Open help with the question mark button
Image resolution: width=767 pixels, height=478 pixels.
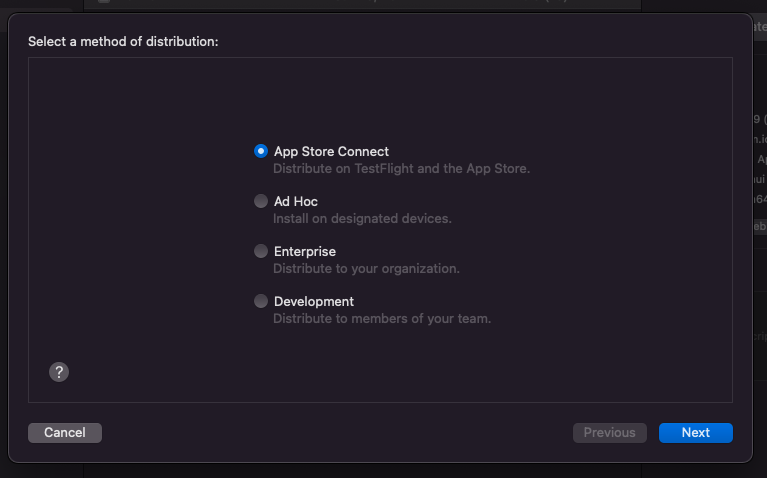(59, 372)
